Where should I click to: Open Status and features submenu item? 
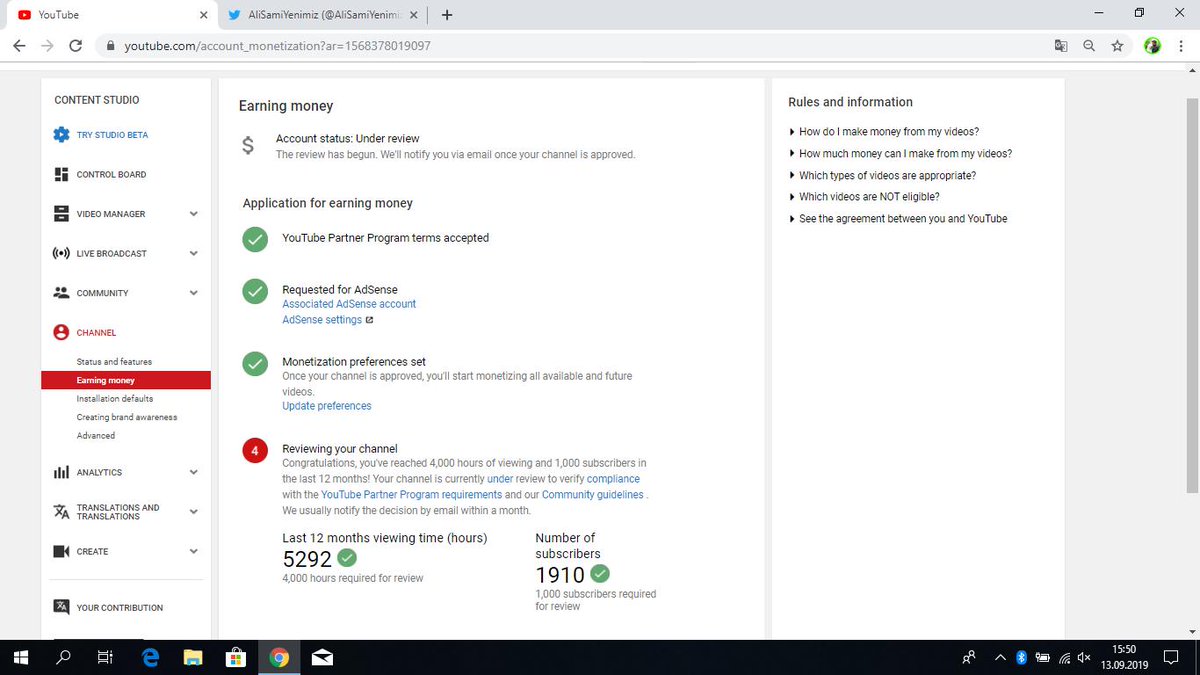114,361
